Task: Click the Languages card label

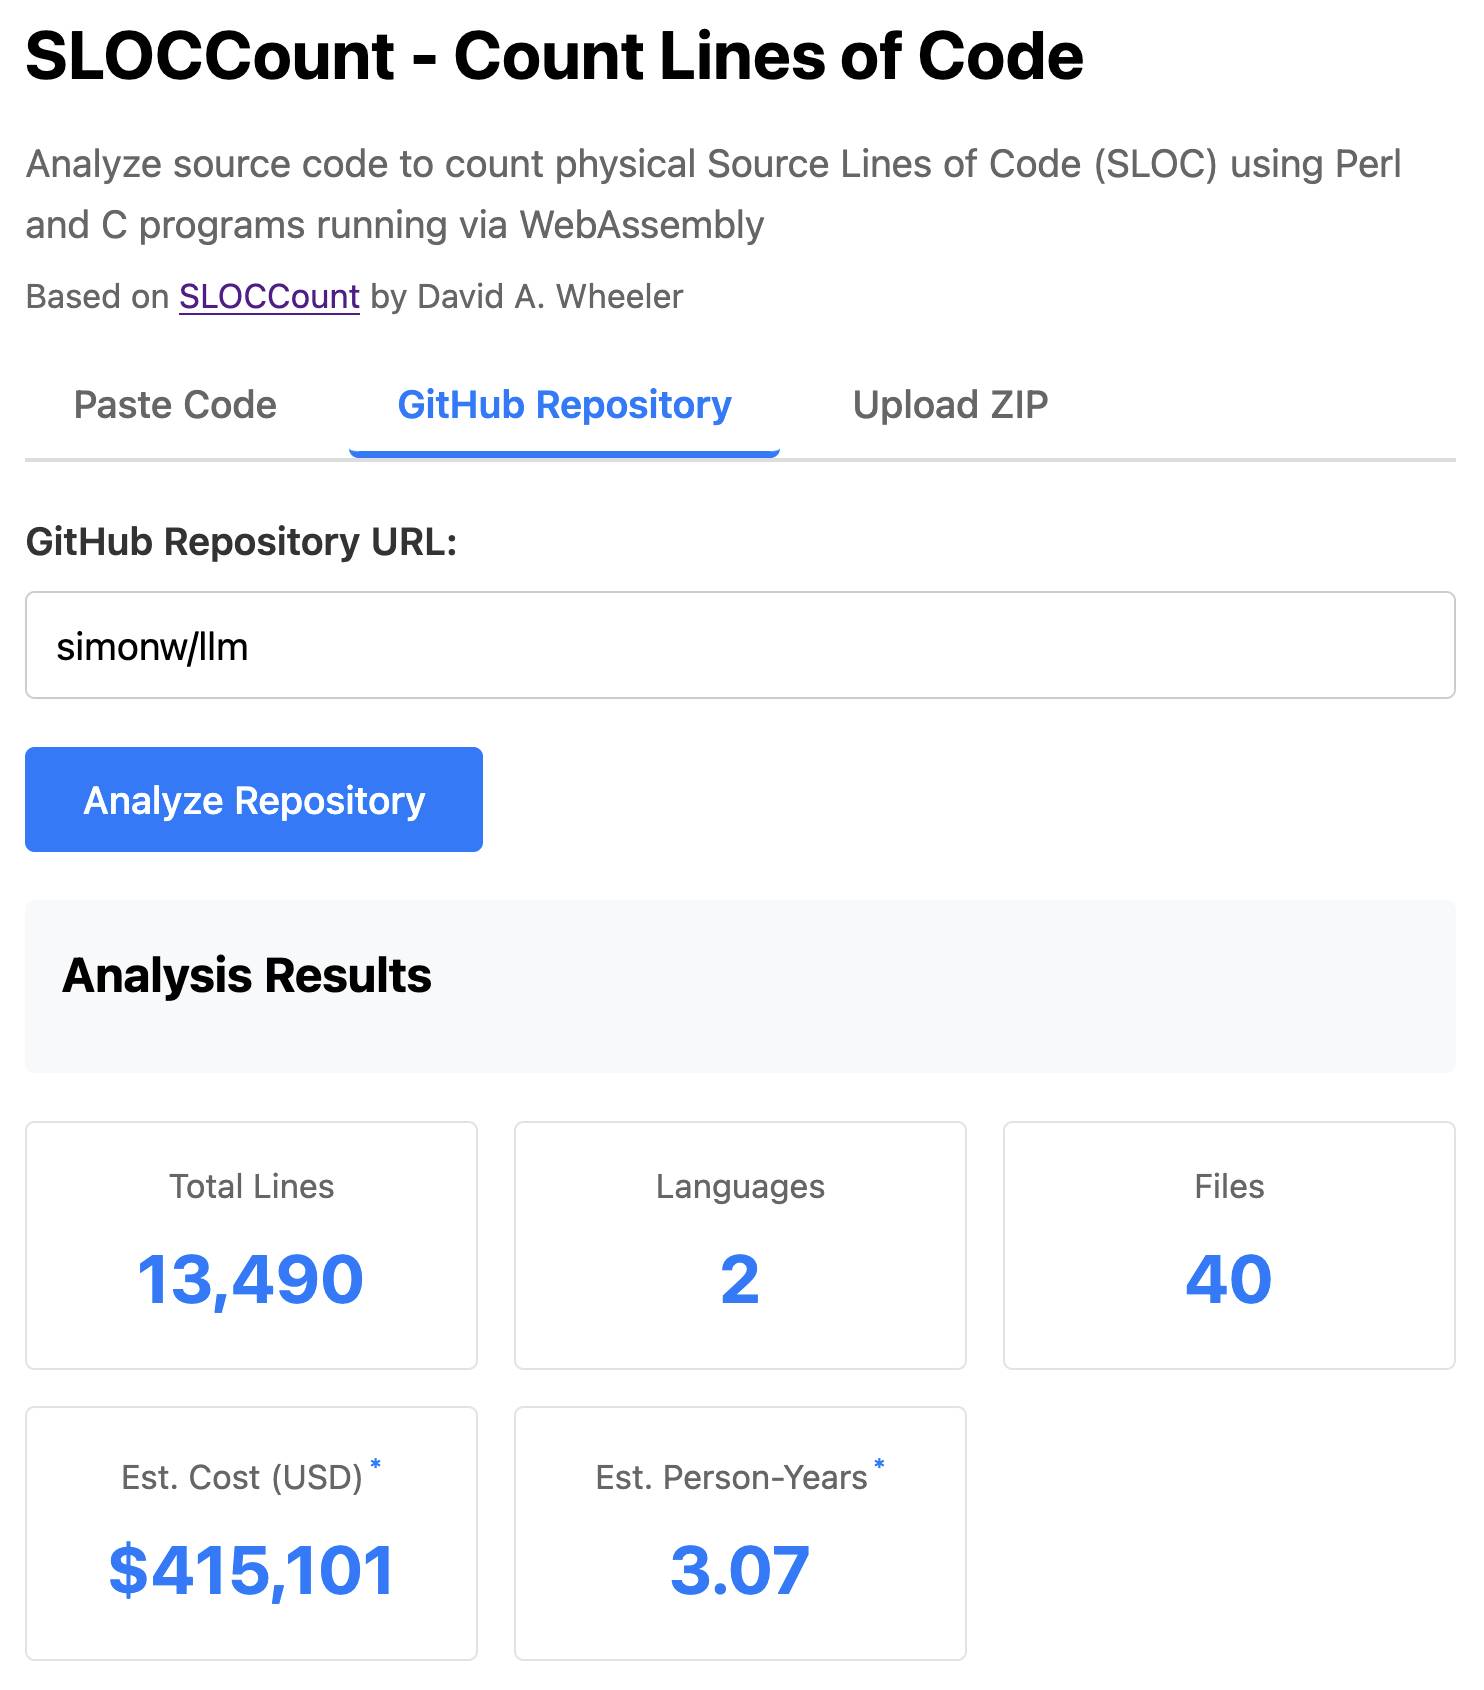Action: (740, 1186)
